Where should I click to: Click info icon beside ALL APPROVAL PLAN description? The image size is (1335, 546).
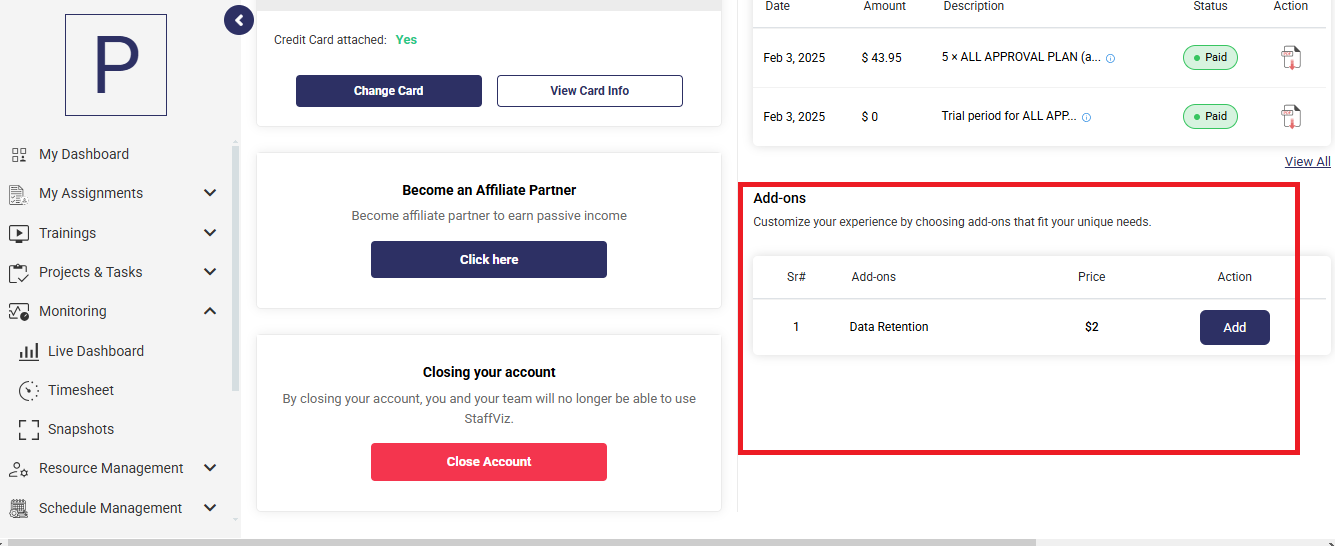(x=1110, y=58)
